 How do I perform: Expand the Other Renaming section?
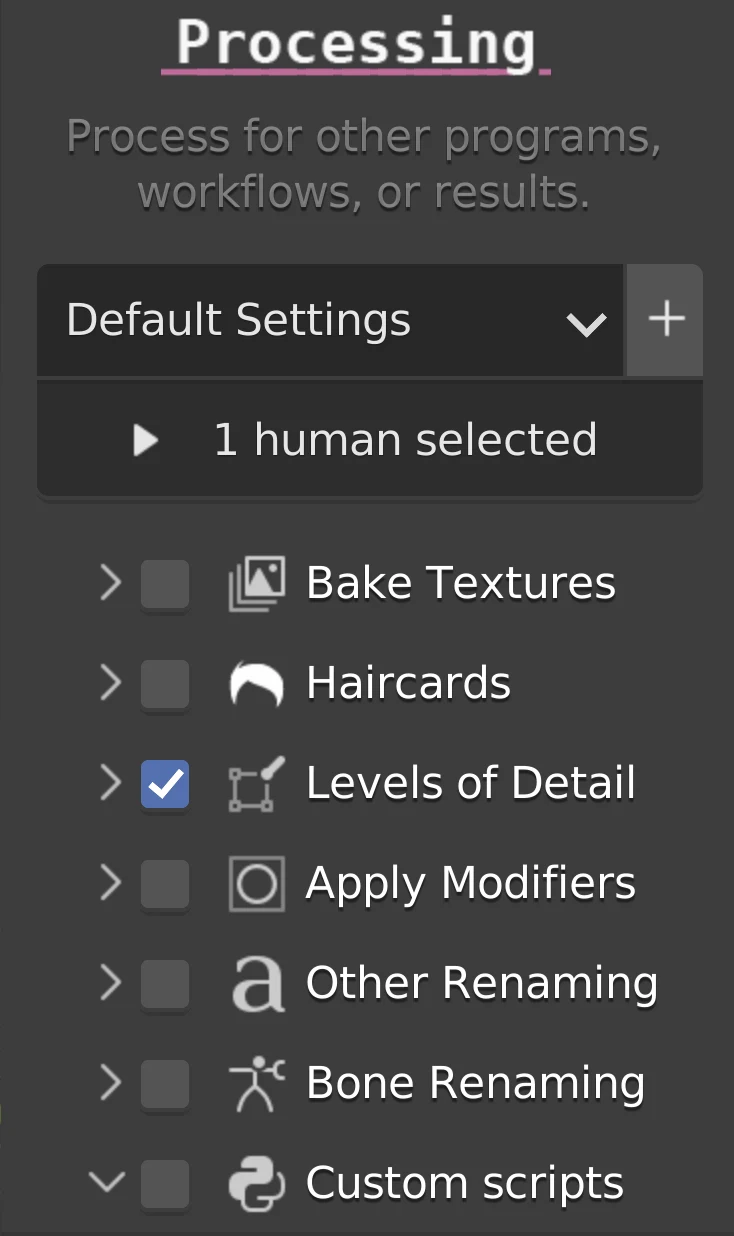(110, 983)
